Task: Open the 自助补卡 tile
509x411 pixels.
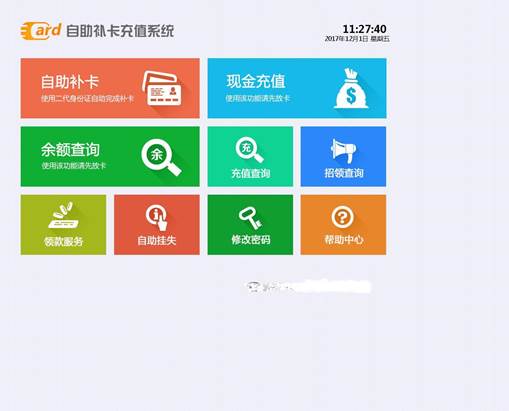Action: (x=110, y=88)
